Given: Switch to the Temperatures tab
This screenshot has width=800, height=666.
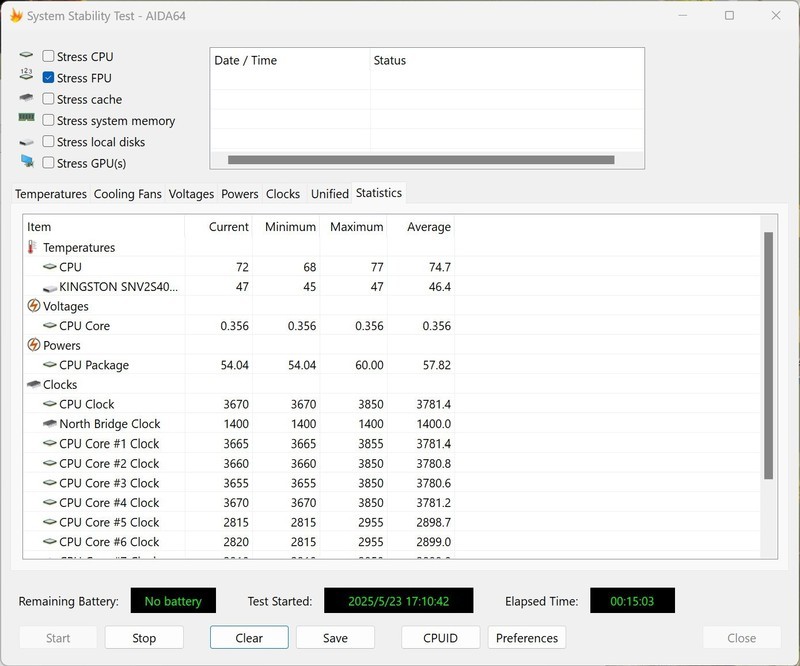Looking at the screenshot, I should 51,194.
